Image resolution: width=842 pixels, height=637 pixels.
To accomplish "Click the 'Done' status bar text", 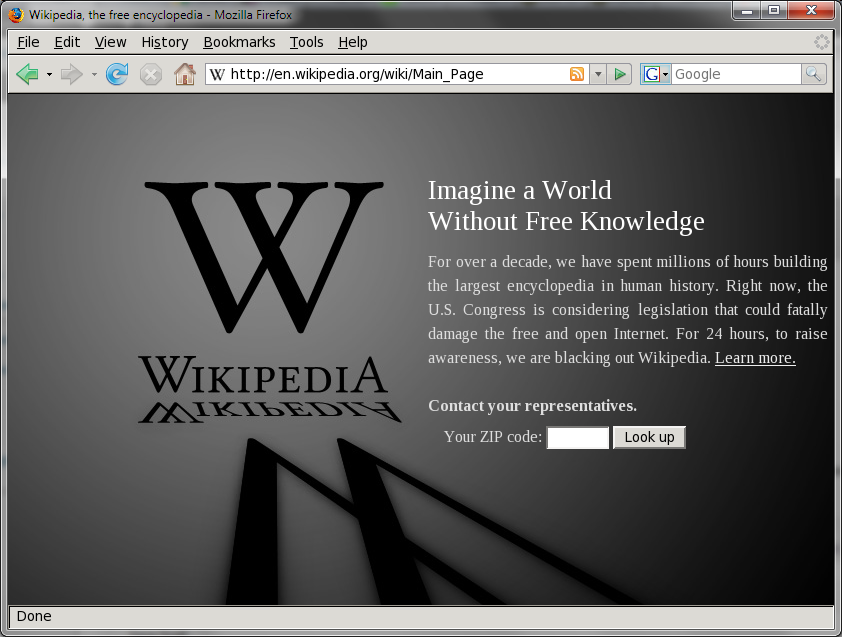I will click(34, 616).
